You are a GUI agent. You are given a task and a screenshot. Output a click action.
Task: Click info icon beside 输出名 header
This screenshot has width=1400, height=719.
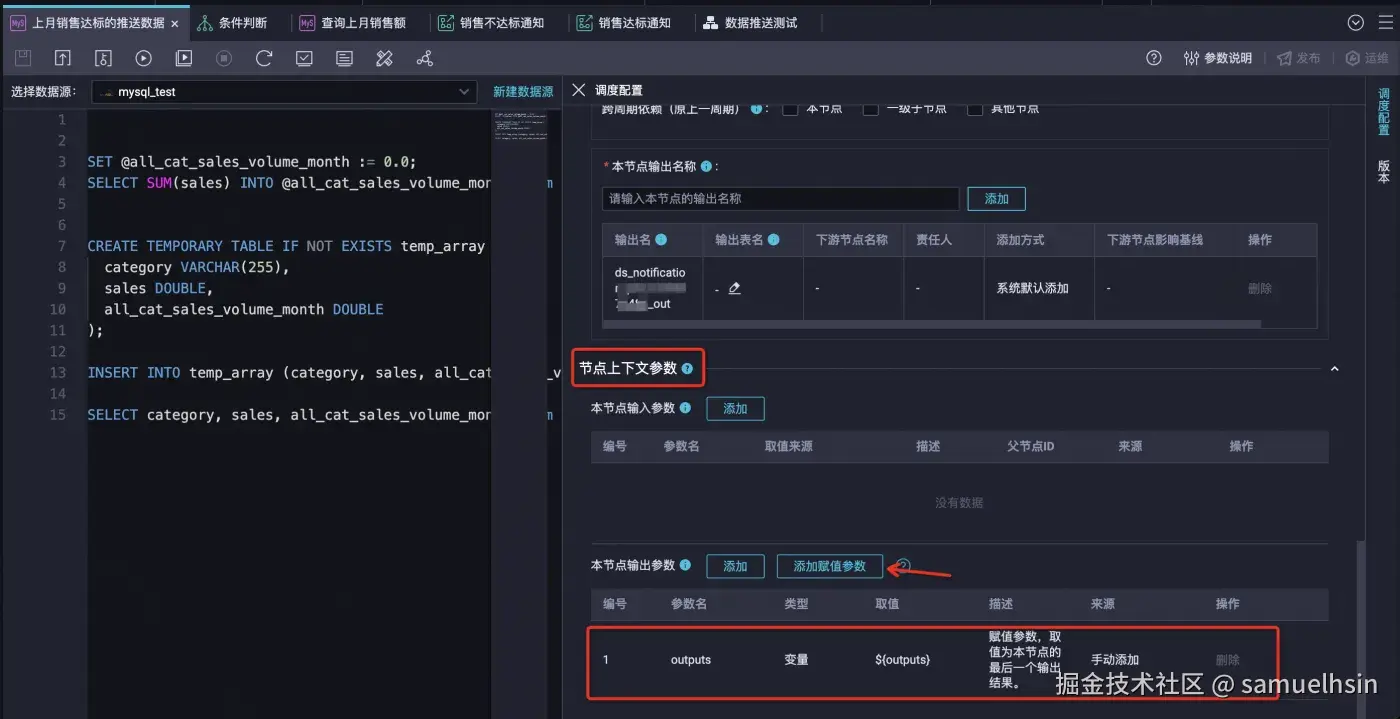pyautogui.click(x=661, y=240)
